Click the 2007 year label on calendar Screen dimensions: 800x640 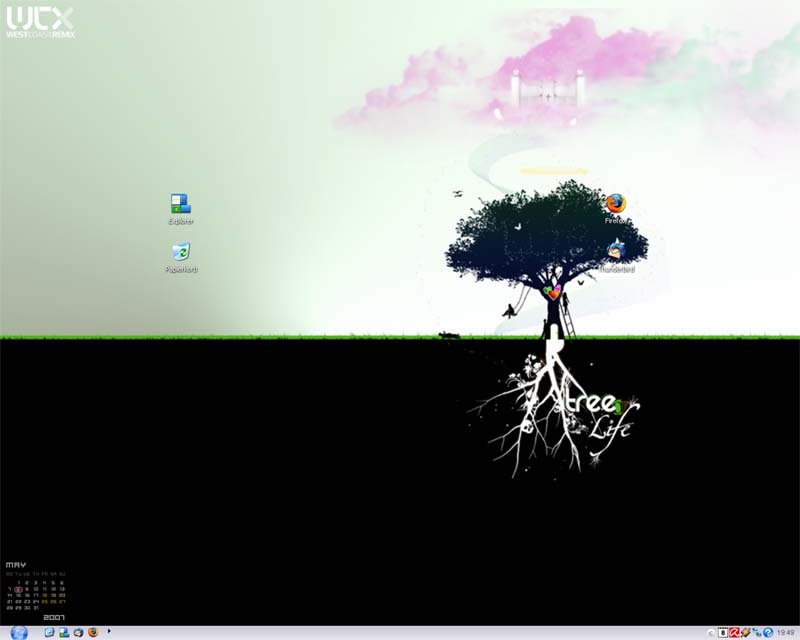pyautogui.click(x=54, y=619)
